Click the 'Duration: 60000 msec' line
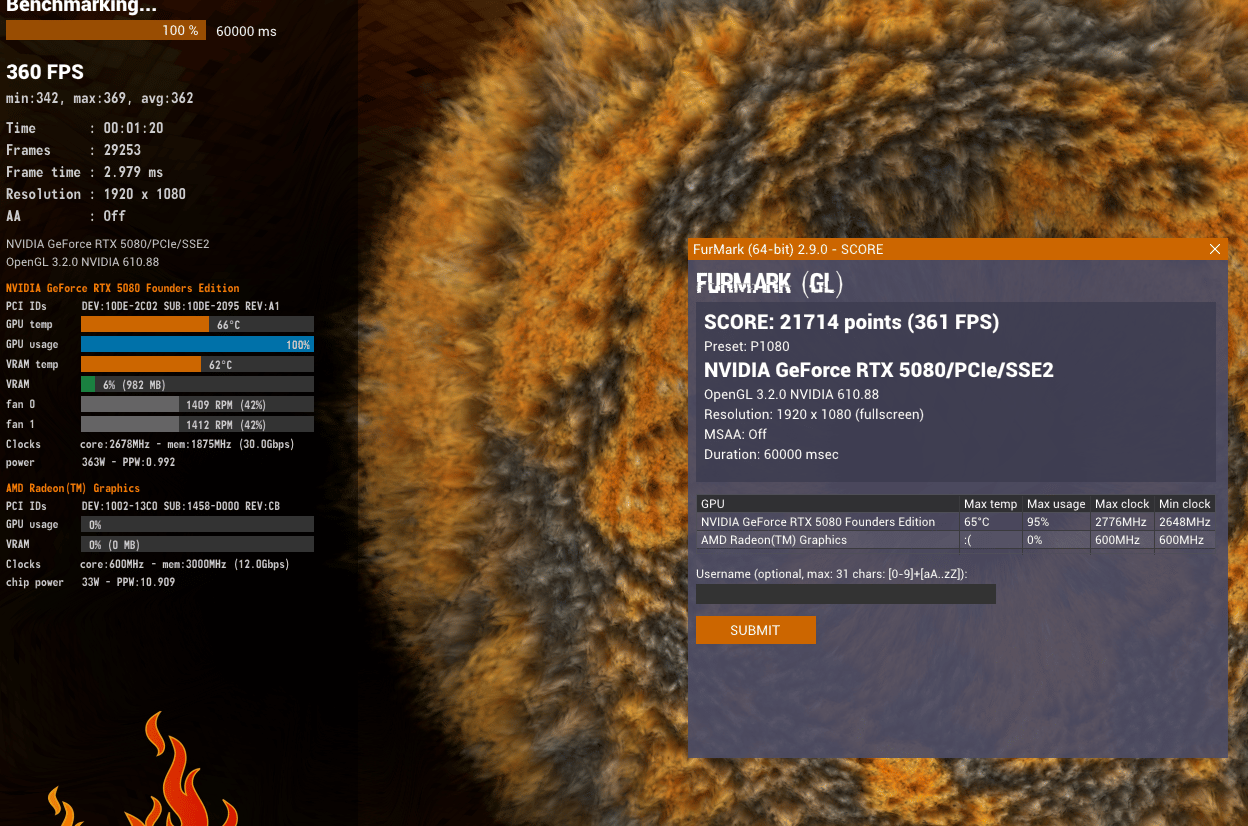 771,454
